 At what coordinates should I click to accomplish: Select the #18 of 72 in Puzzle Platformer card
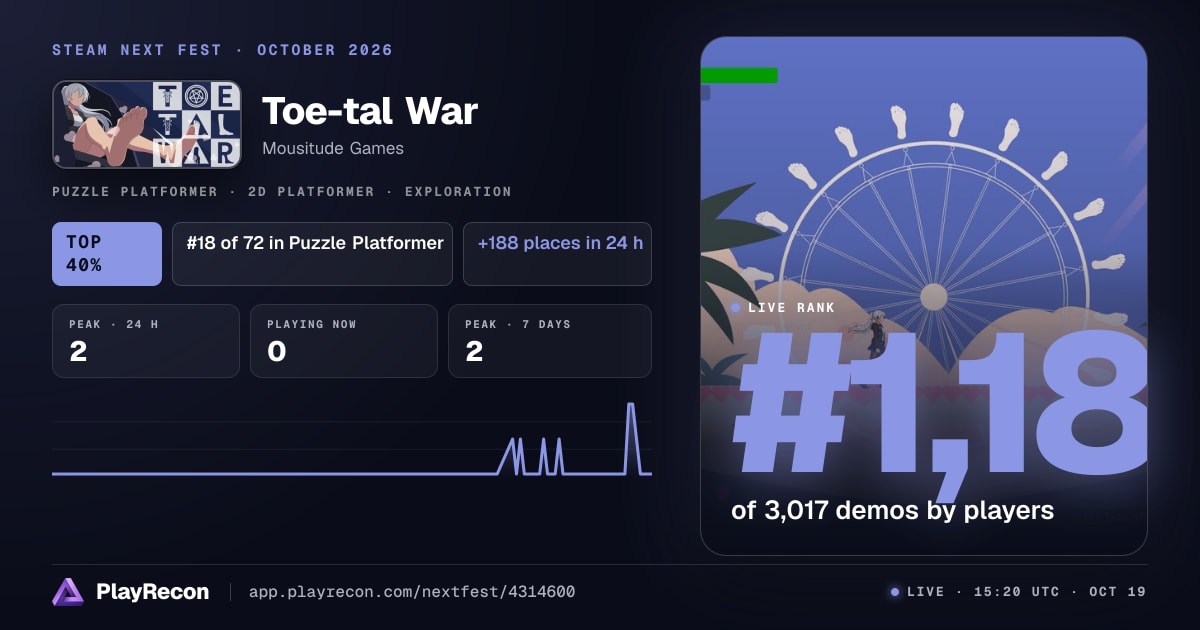pos(312,254)
